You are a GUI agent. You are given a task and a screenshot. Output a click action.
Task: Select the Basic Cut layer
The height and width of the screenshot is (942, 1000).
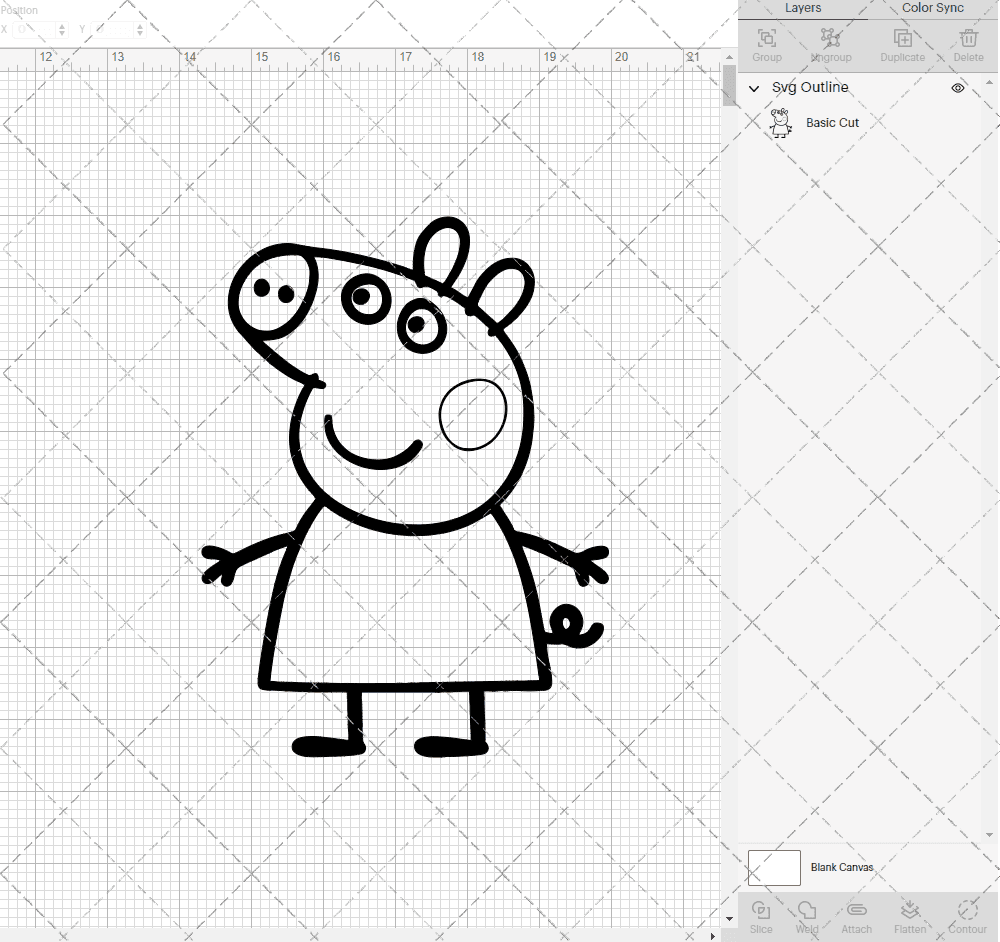click(x=831, y=123)
